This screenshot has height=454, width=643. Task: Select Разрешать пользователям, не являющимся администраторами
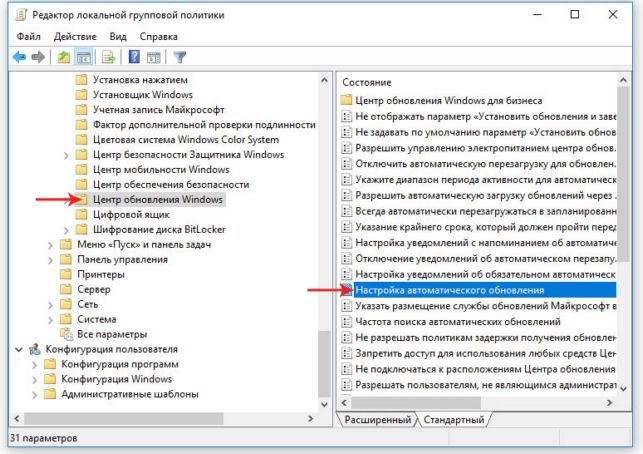coord(486,385)
